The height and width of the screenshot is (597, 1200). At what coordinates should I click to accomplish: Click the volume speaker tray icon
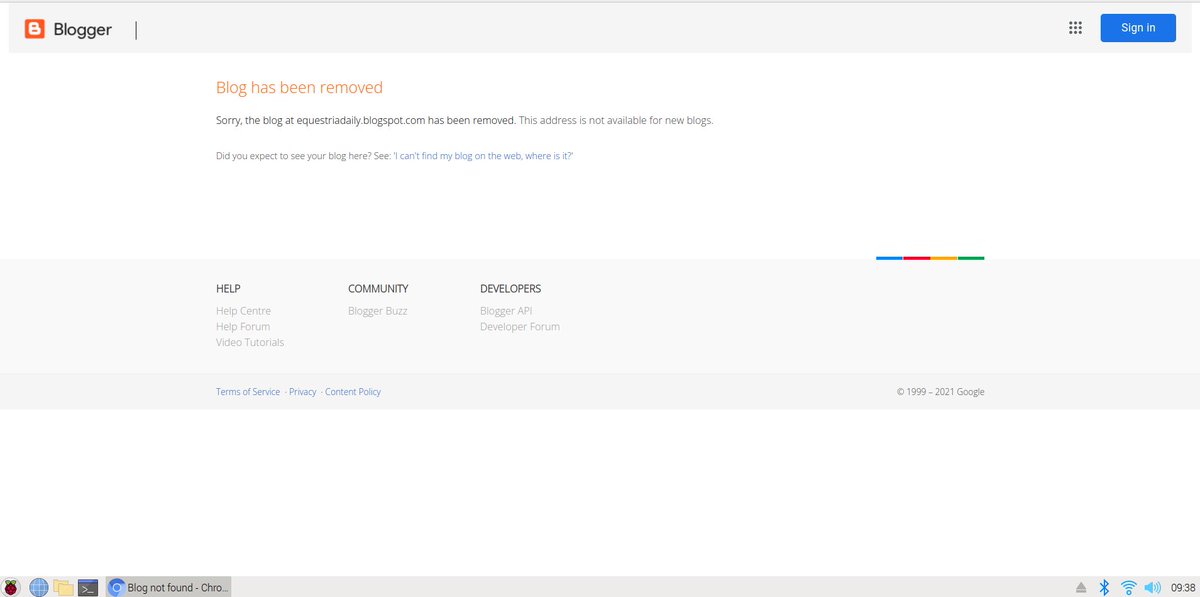tap(1153, 588)
